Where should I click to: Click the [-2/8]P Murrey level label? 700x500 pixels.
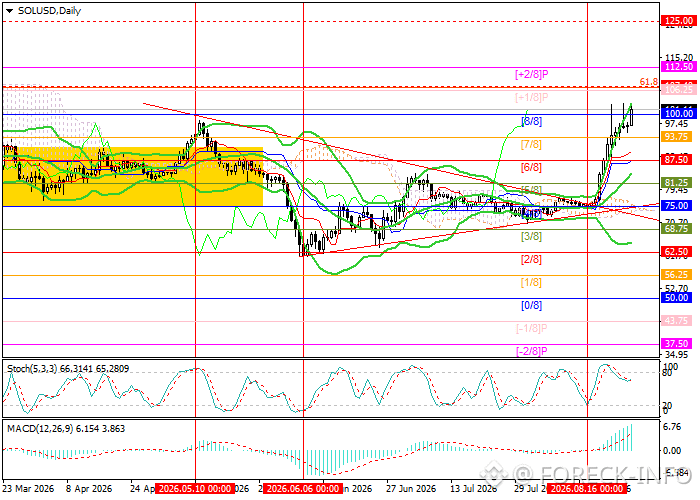pos(531,351)
